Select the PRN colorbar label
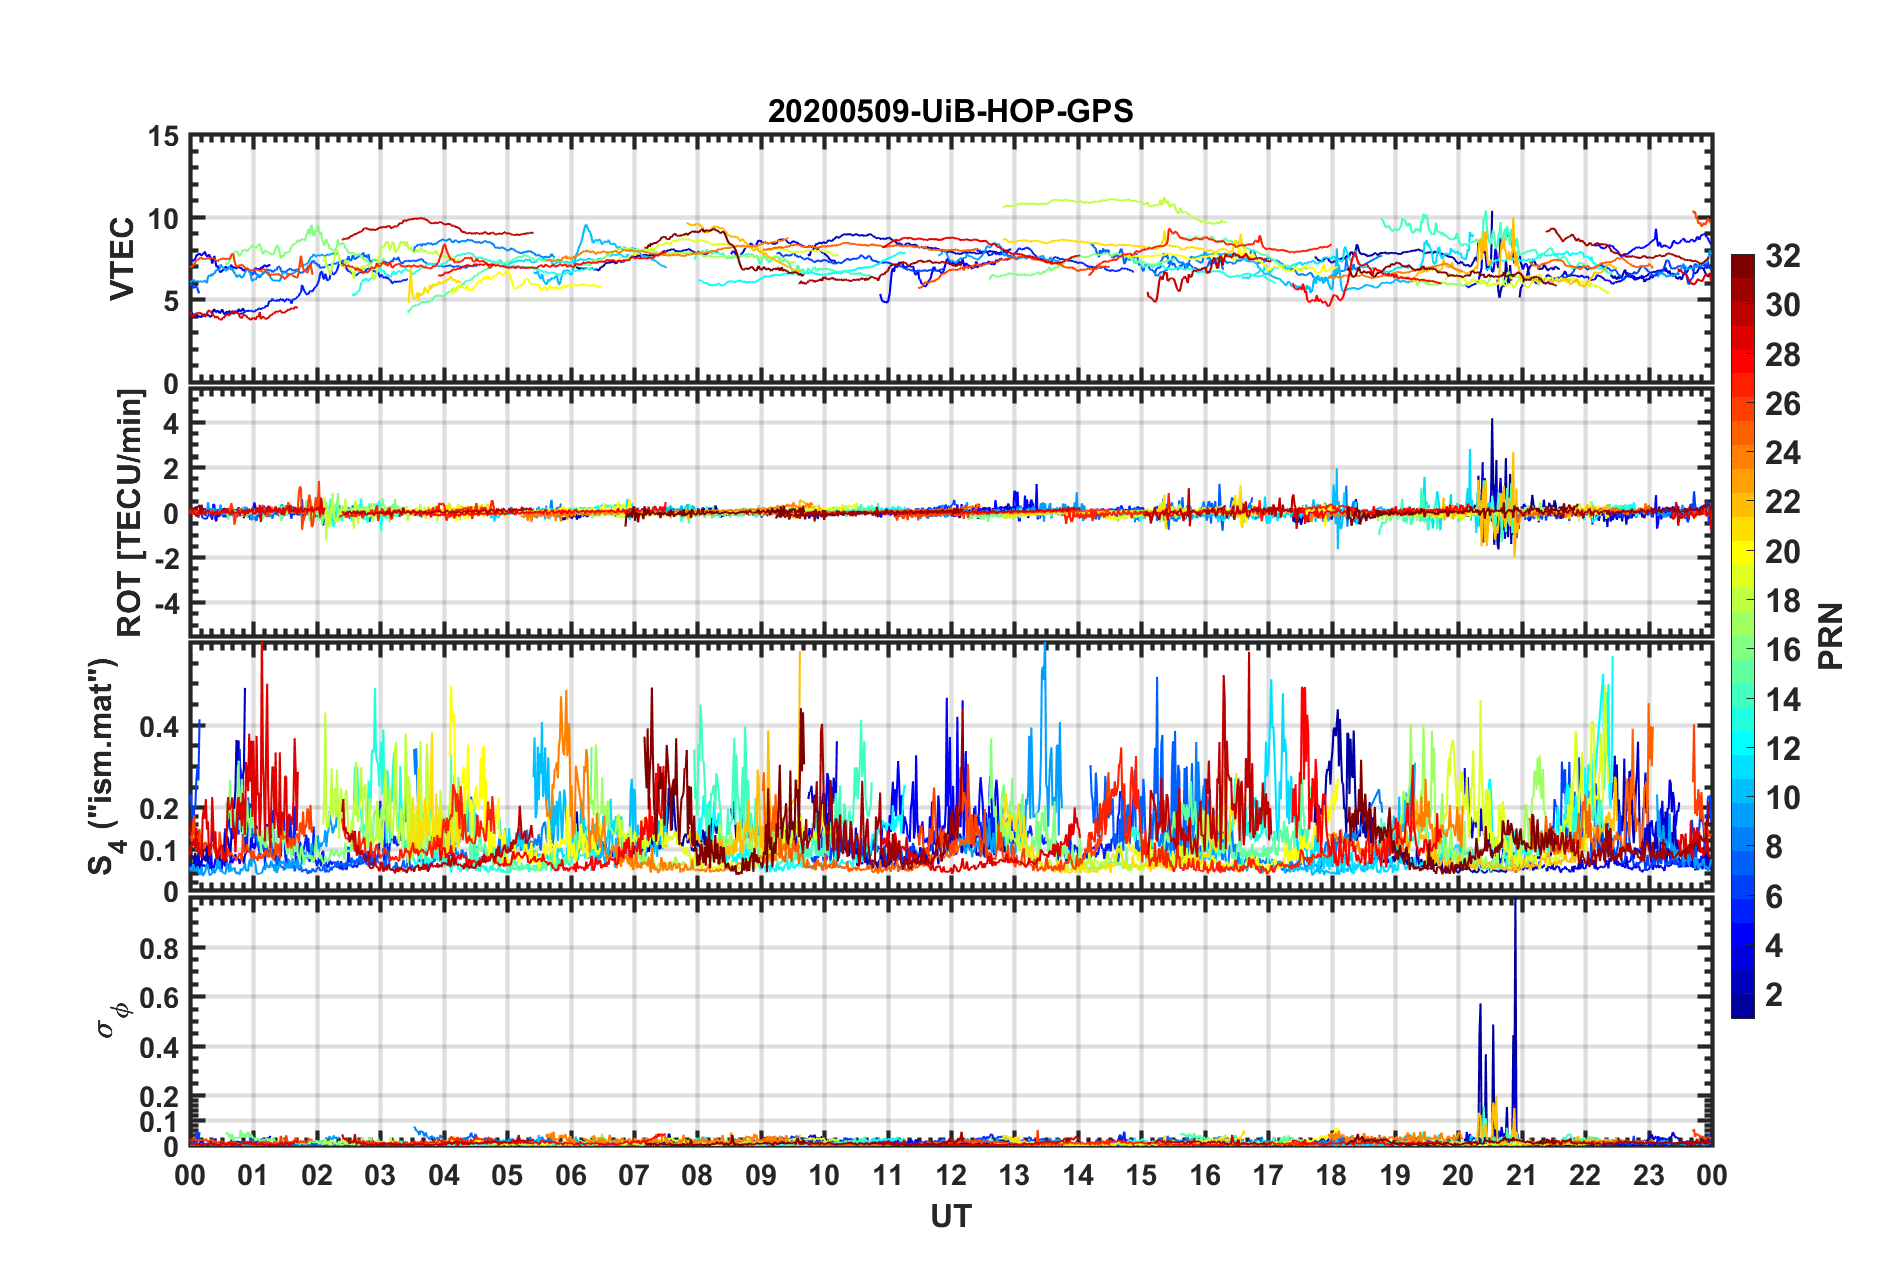 tap(1830, 636)
